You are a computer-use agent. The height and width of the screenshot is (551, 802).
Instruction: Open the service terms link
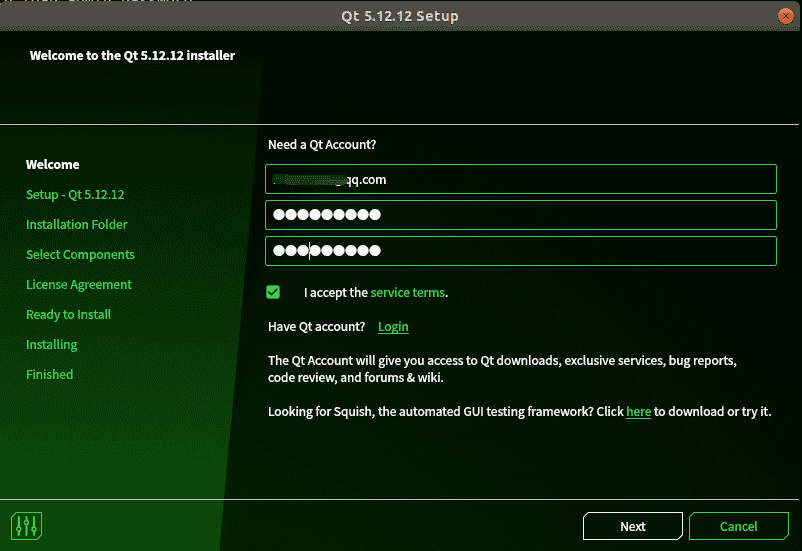[x=408, y=293]
